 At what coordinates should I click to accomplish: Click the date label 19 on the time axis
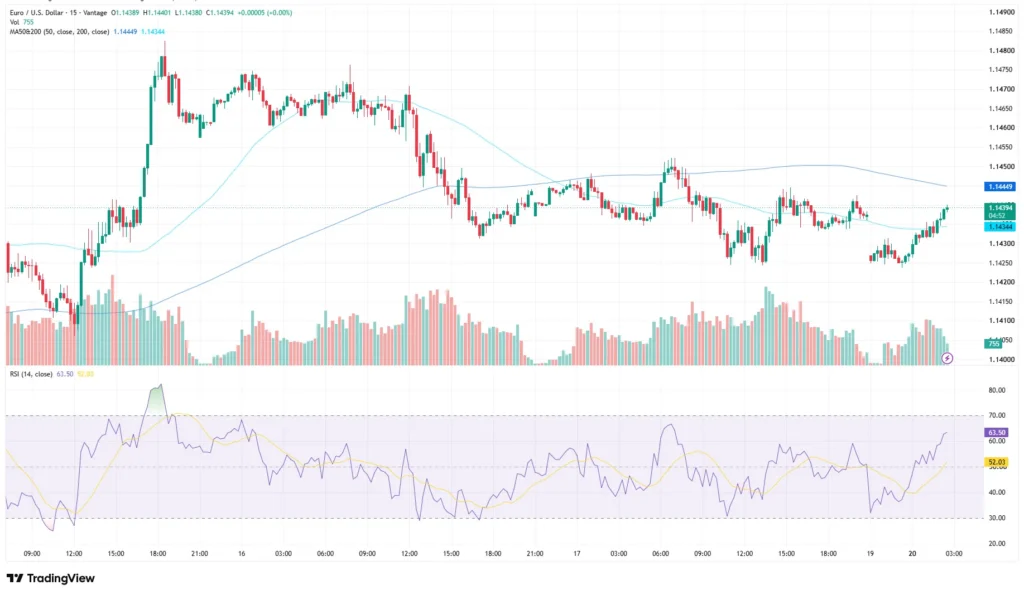(x=870, y=553)
